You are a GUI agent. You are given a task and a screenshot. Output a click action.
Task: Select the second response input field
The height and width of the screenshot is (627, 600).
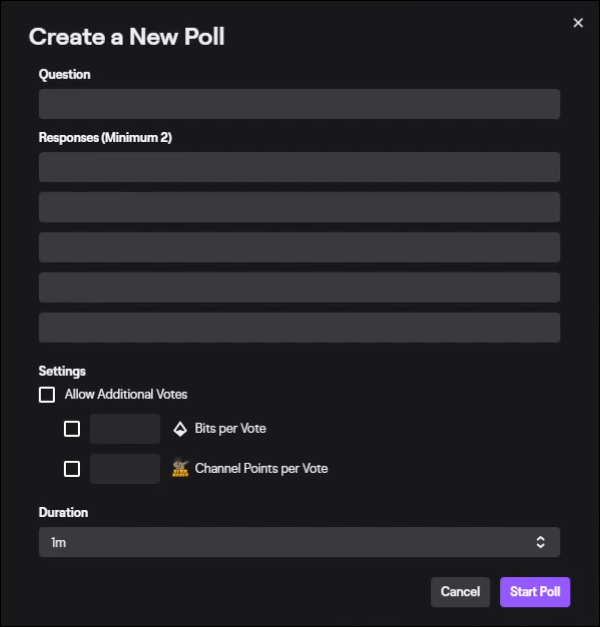299,207
